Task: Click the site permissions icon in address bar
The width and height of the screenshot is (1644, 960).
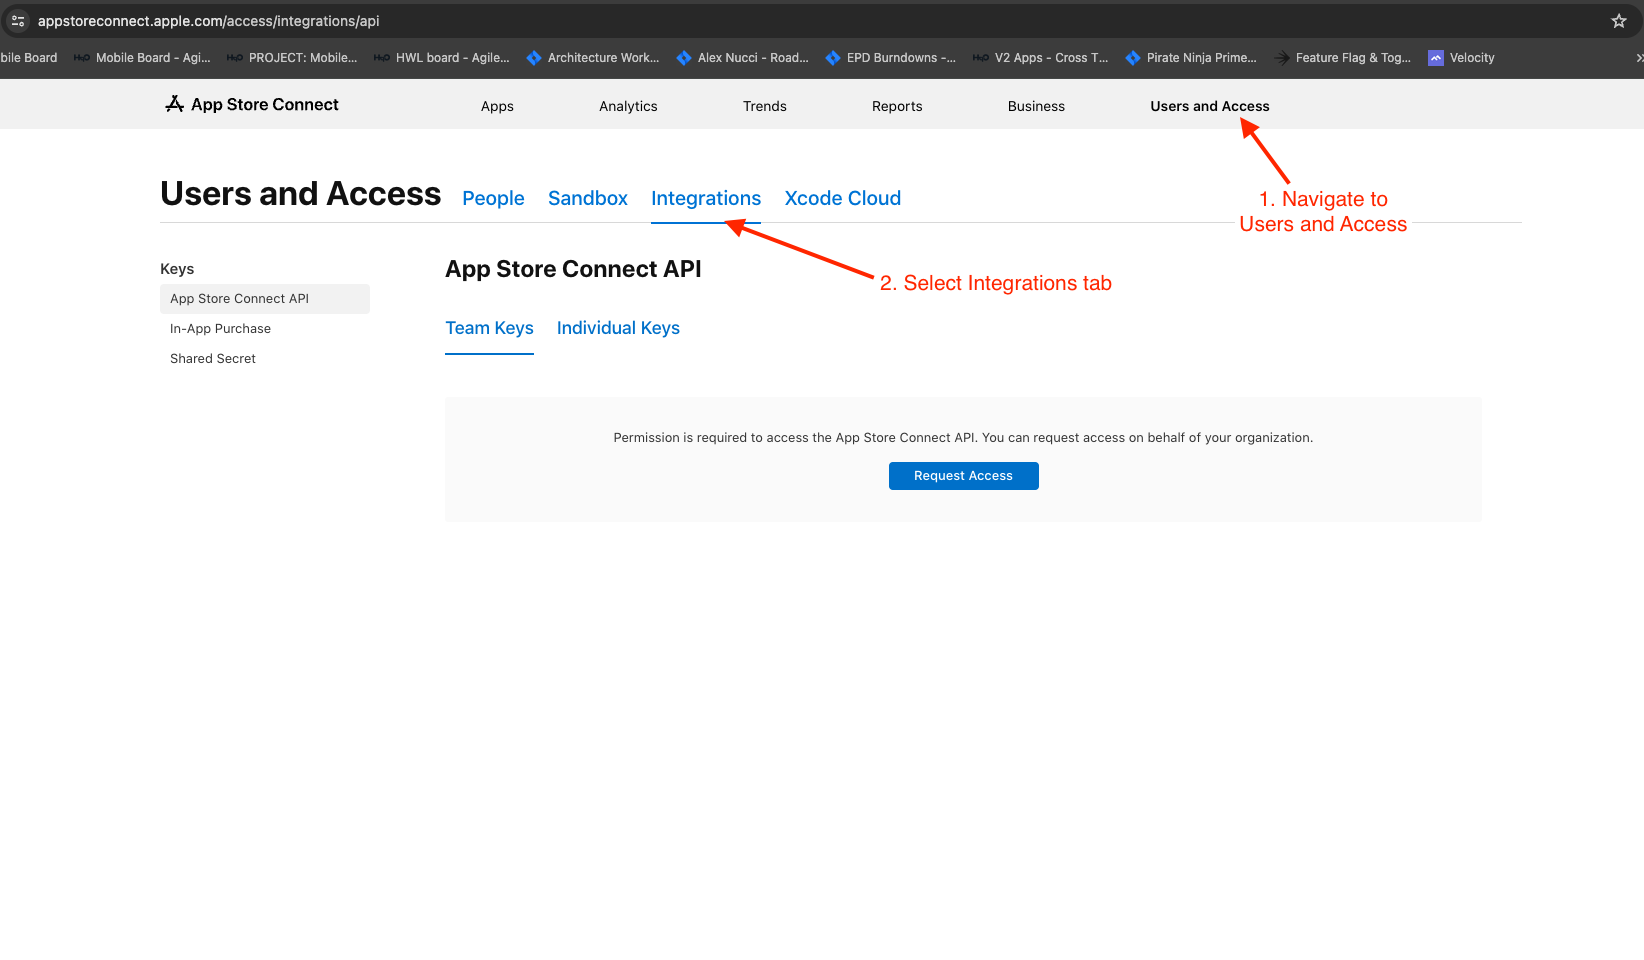Action: 18,20
